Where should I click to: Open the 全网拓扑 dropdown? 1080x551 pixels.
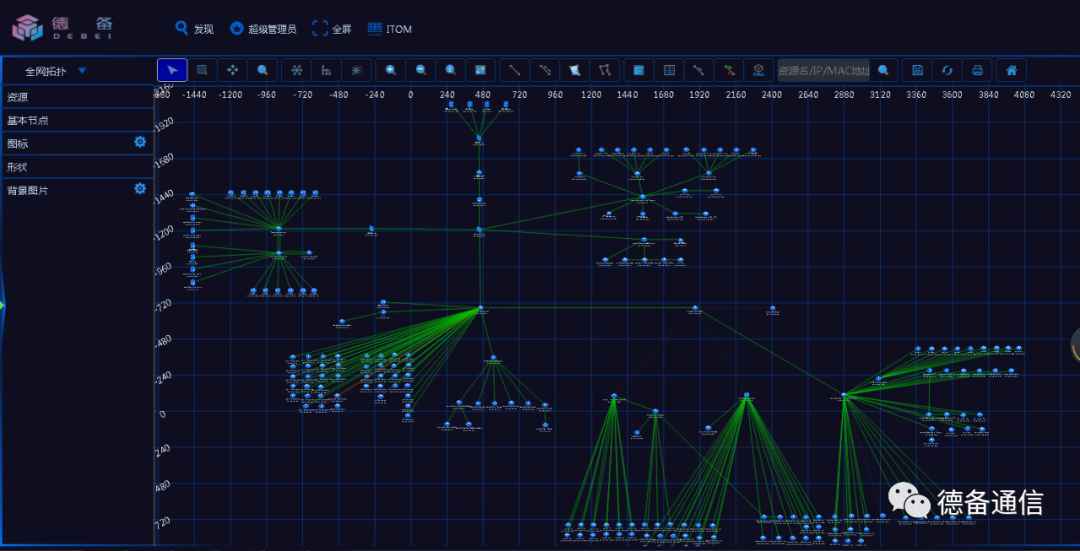pyautogui.click(x=56, y=71)
